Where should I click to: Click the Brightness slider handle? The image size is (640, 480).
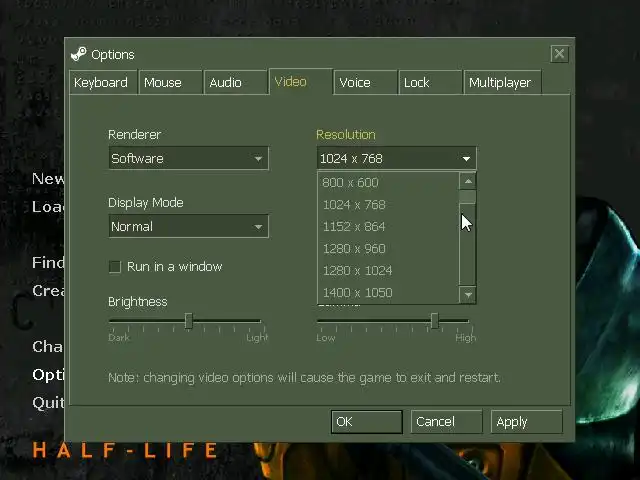pos(188,321)
